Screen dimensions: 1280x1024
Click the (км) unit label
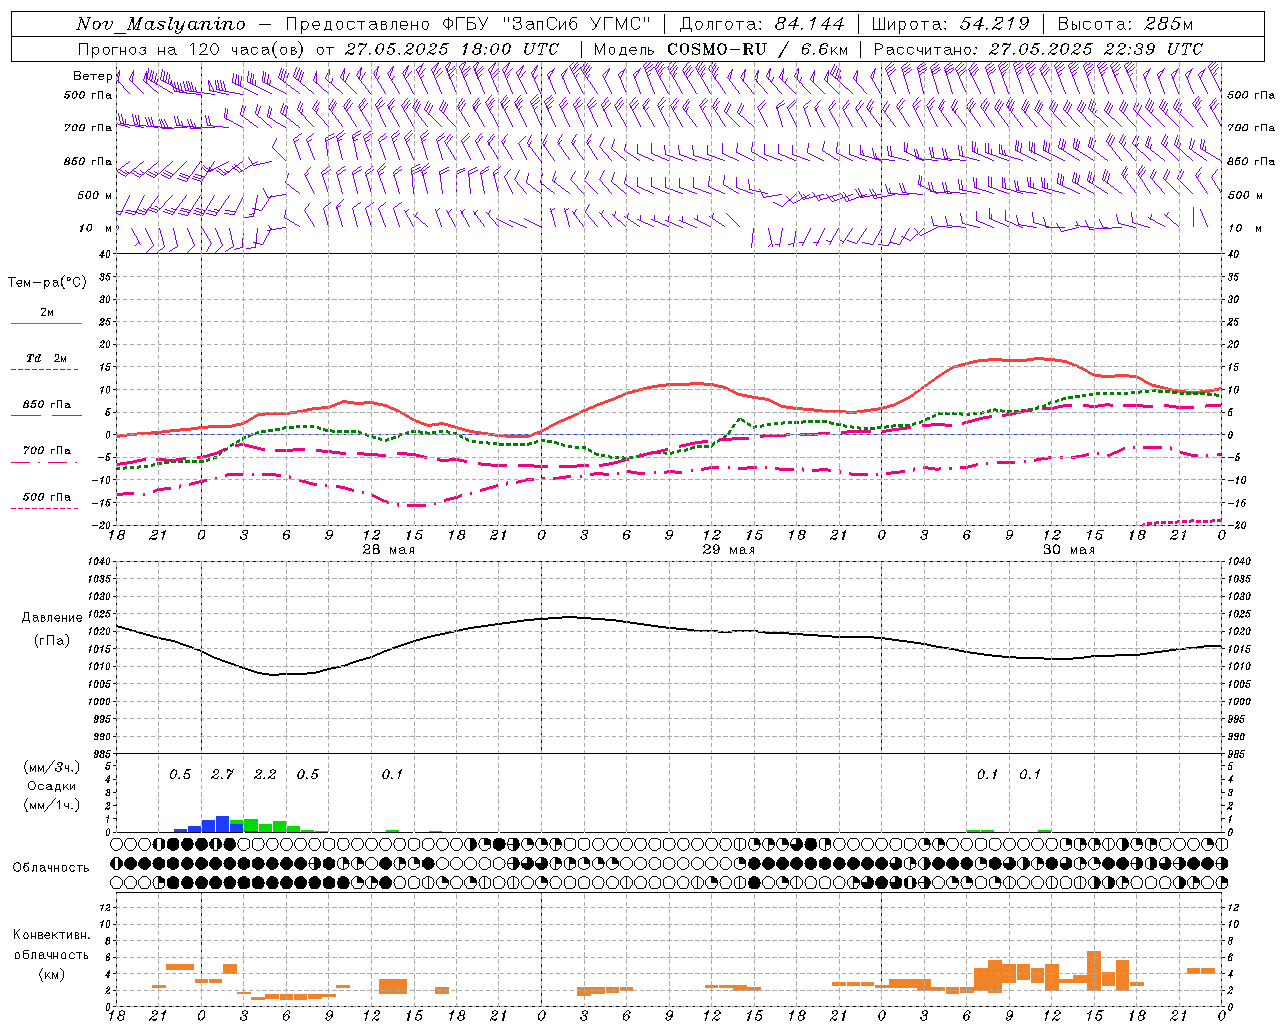(52, 974)
